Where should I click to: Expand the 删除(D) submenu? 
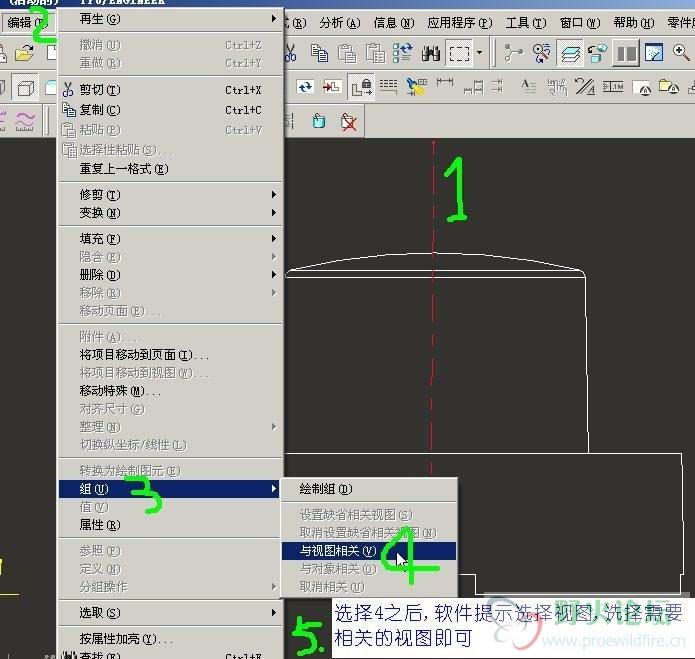170,275
